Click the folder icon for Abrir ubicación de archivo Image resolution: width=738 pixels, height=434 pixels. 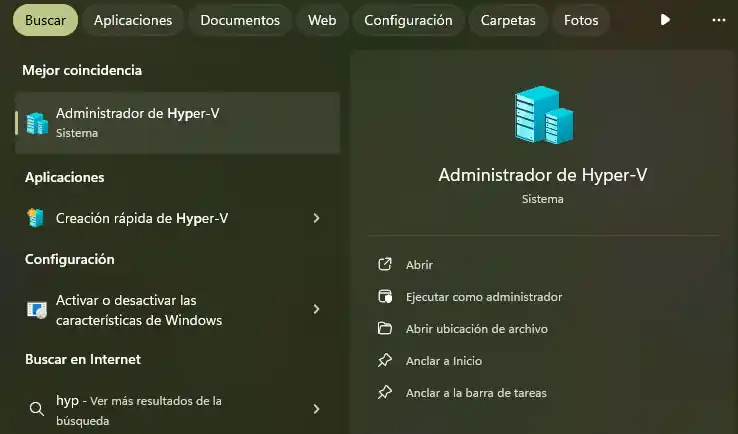pyautogui.click(x=384, y=329)
